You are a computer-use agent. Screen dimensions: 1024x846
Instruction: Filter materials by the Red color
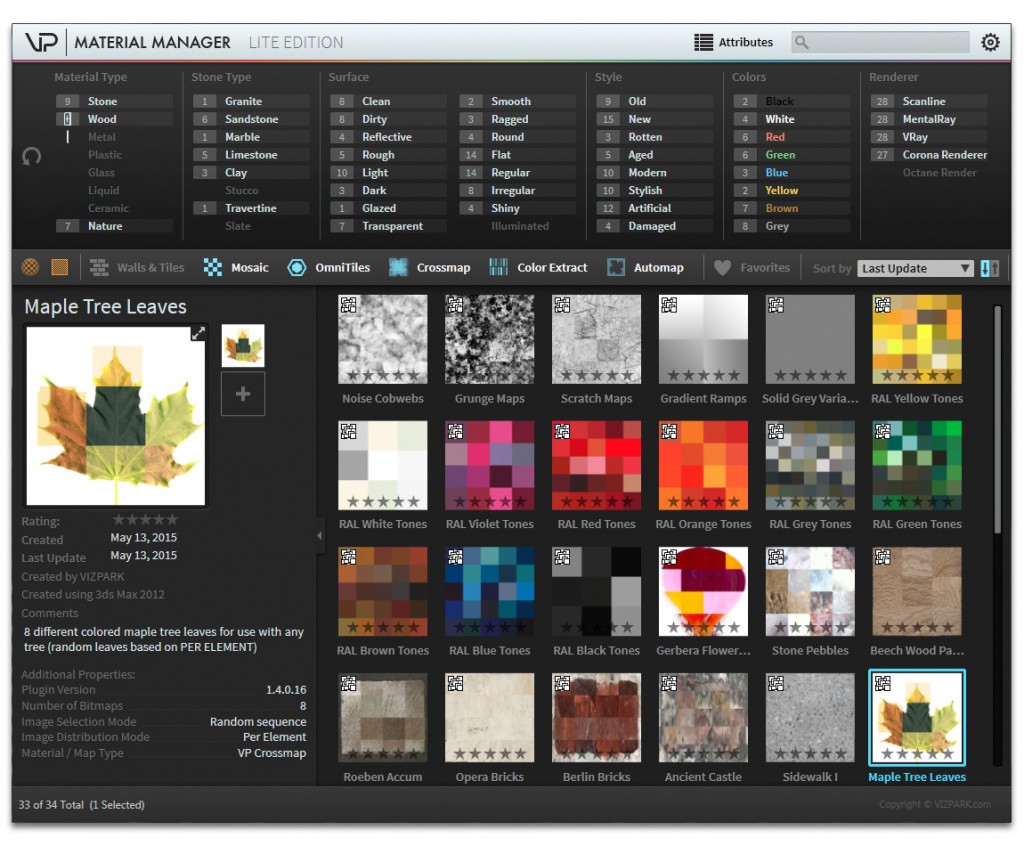[x=775, y=137]
